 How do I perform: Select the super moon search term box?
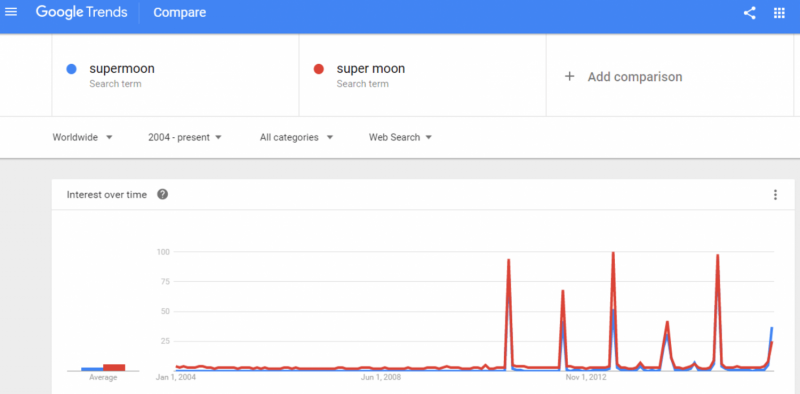(422, 76)
